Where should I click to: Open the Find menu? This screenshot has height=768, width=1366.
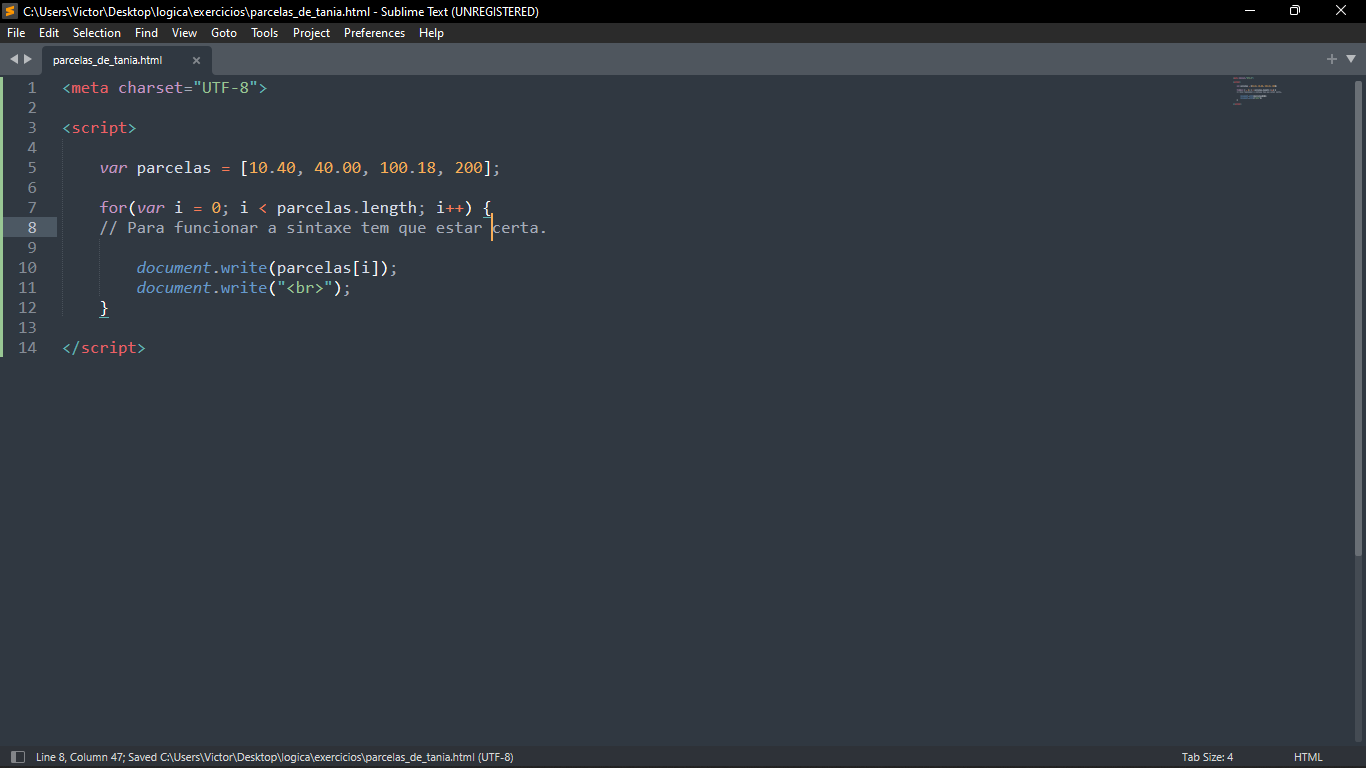click(147, 33)
